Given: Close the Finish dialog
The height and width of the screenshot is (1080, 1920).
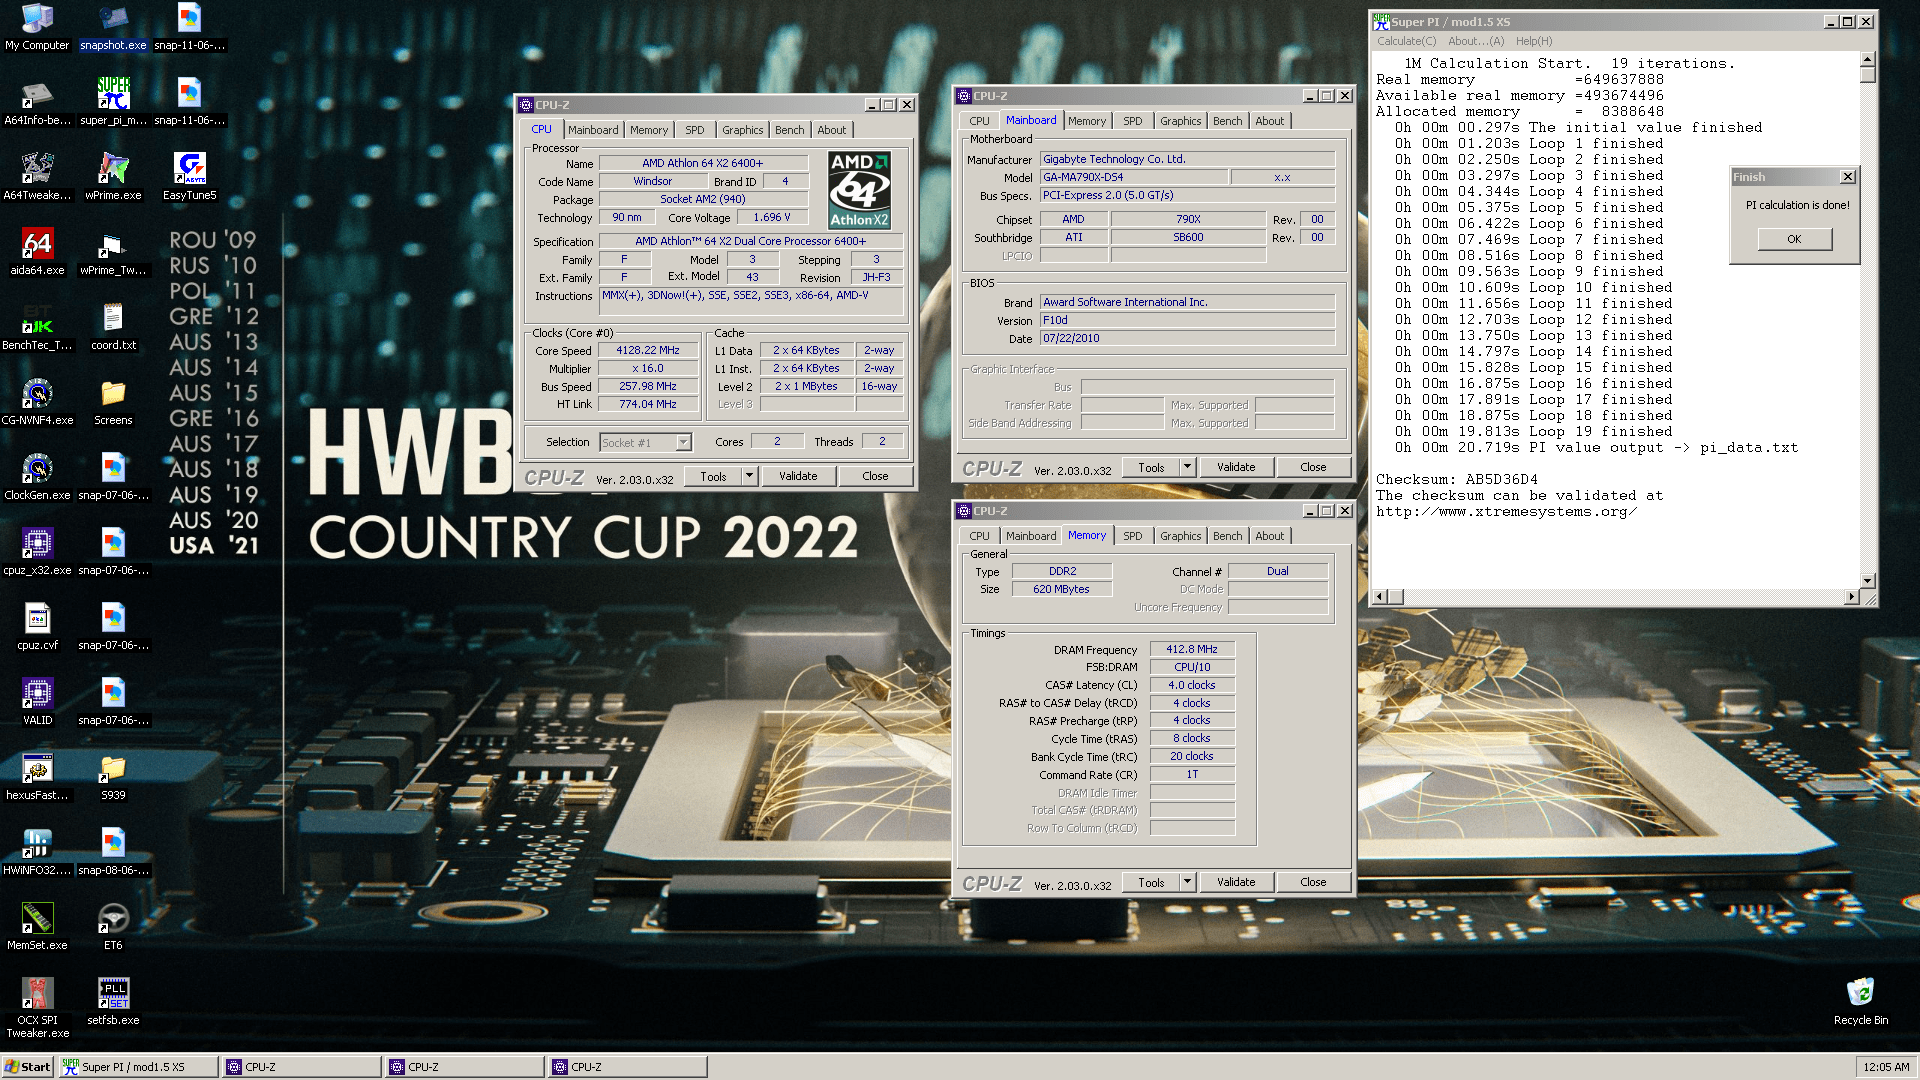Looking at the screenshot, I should 1847,177.
